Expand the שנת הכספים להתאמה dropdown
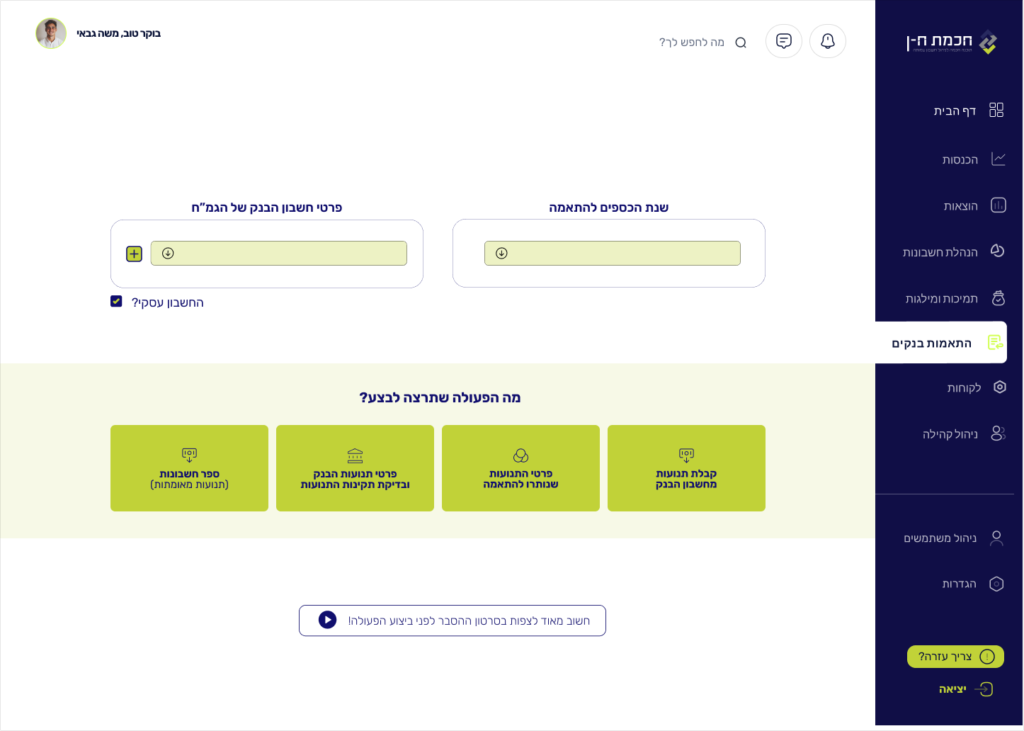This screenshot has width=1024, height=731. click(612, 253)
